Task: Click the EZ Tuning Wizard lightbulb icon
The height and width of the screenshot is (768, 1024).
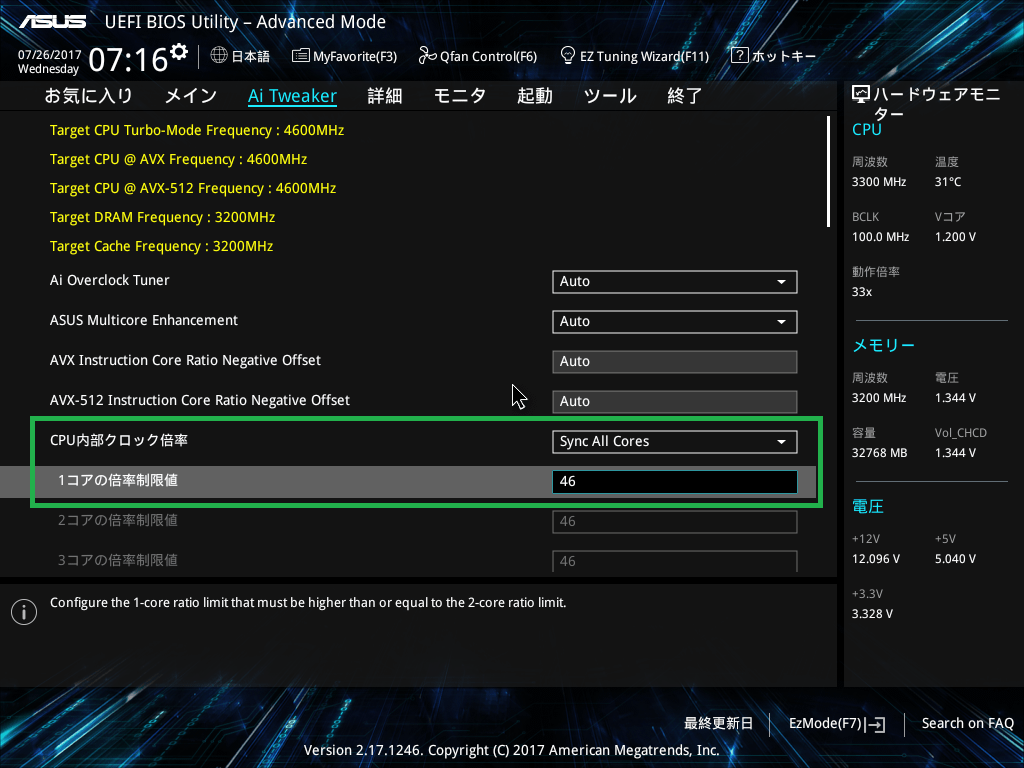Action: (x=568, y=55)
